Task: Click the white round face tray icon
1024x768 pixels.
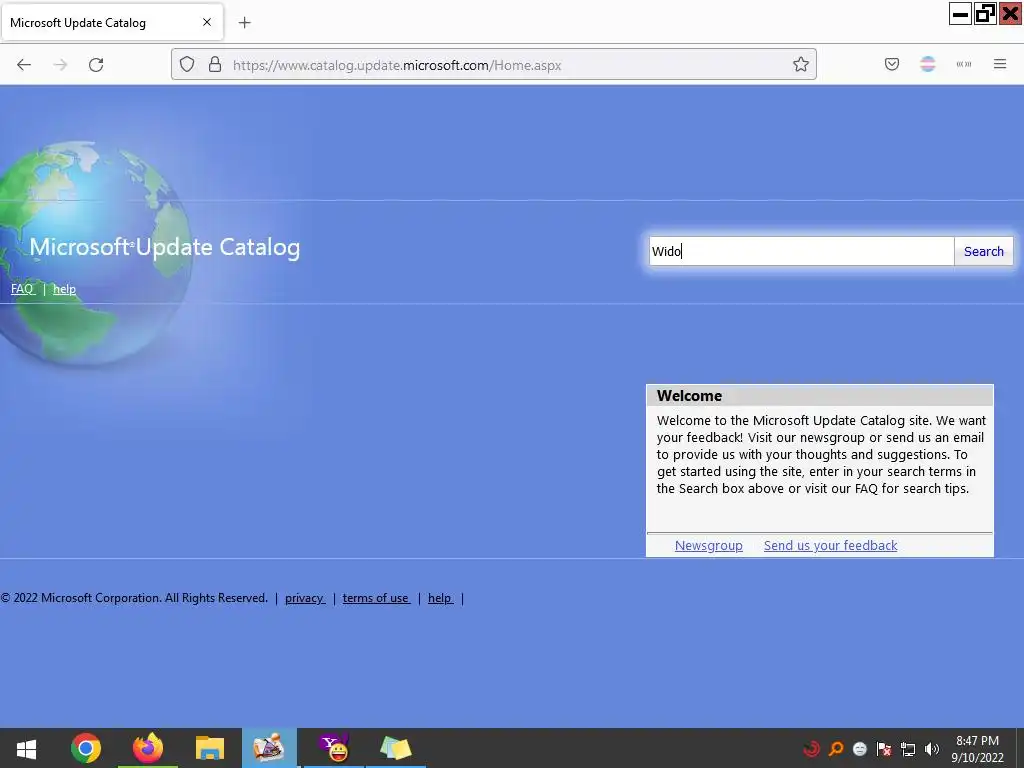Action: click(x=860, y=749)
